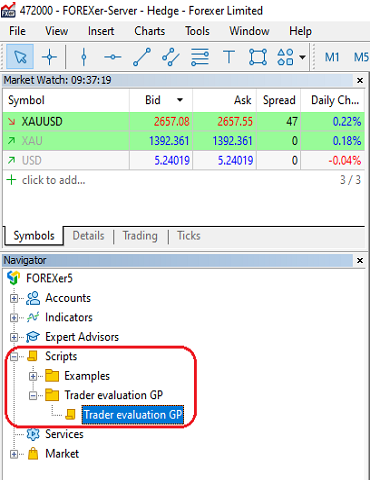Switch to the Trading tab
Screen dimensions: 370x480
[140, 236]
